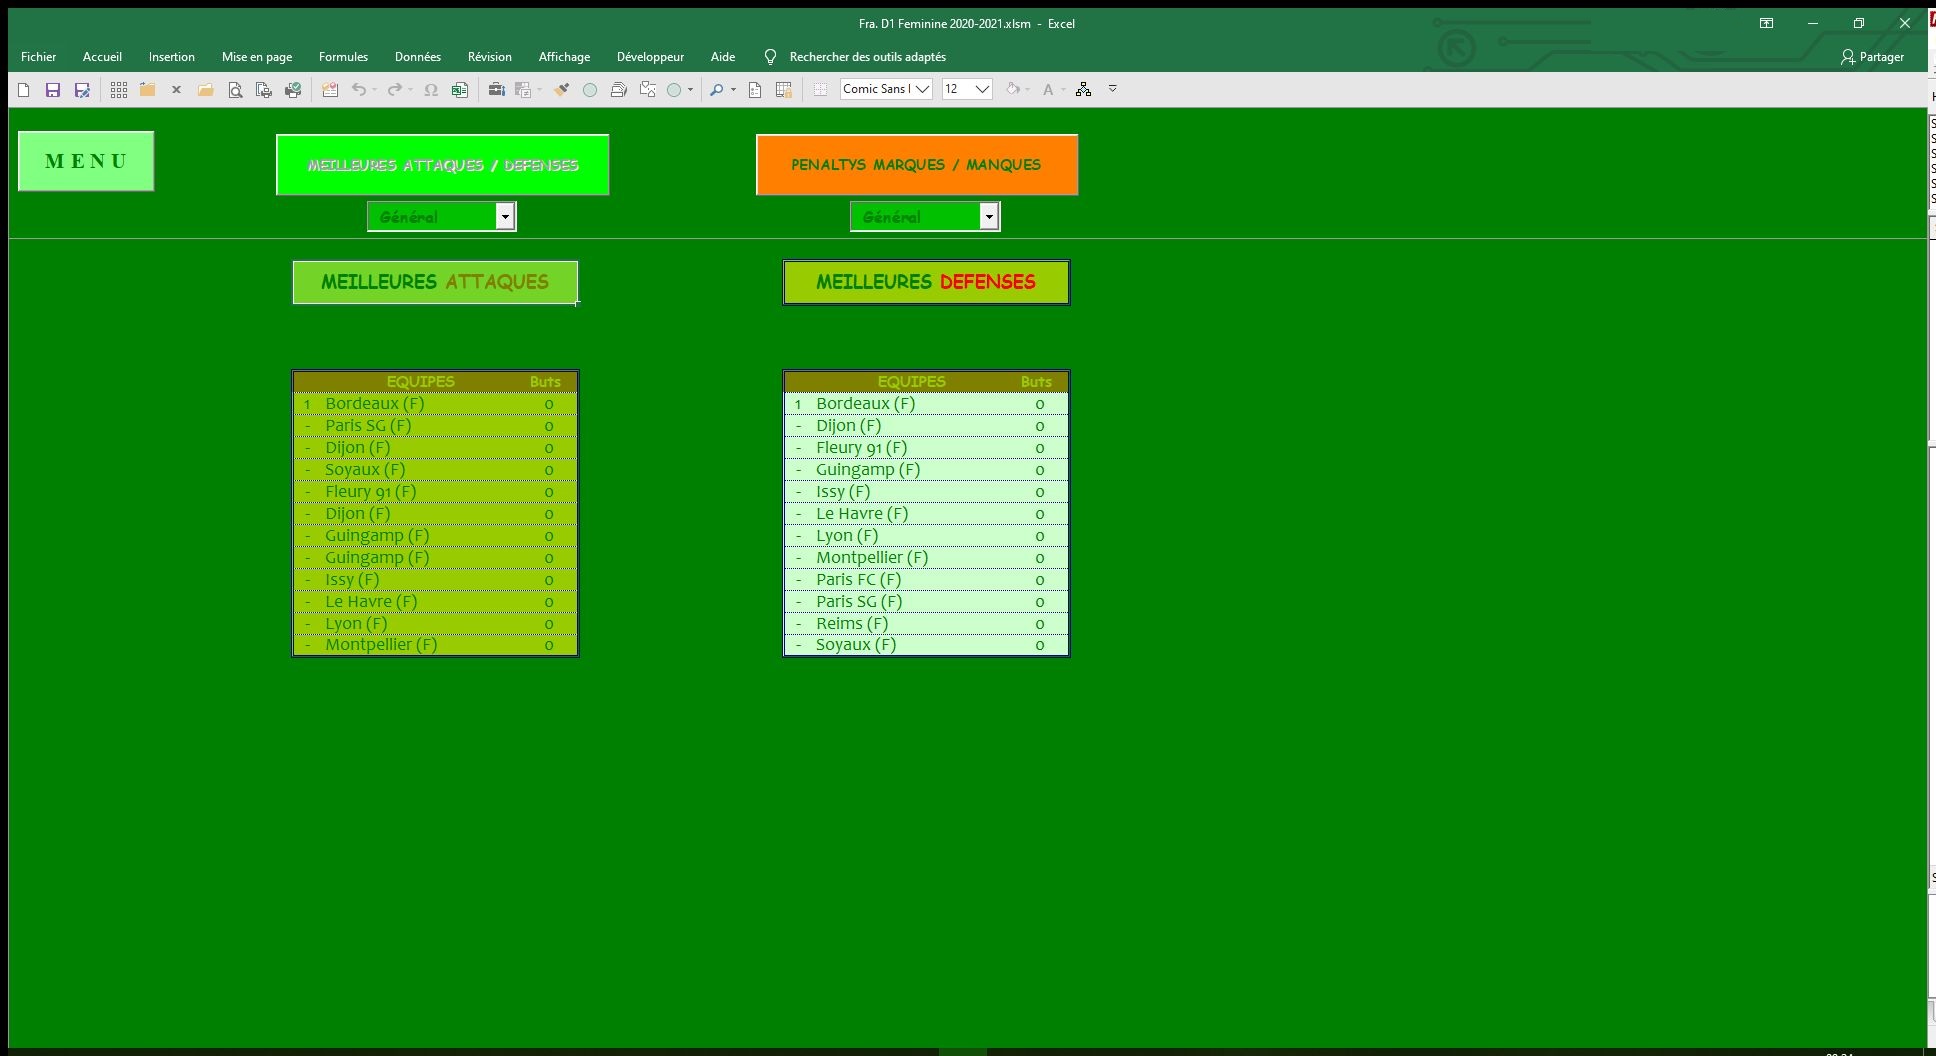
Task: Open the Comic Sans font name dropdown
Action: coord(922,89)
